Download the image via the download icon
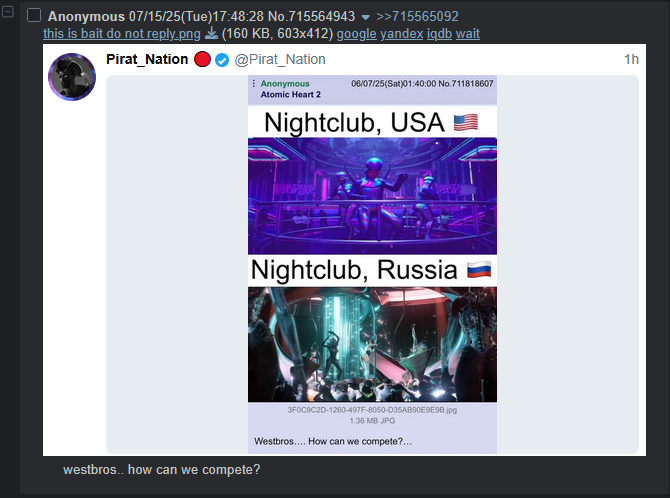This screenshot has width=670, height=498. (211, 33)
